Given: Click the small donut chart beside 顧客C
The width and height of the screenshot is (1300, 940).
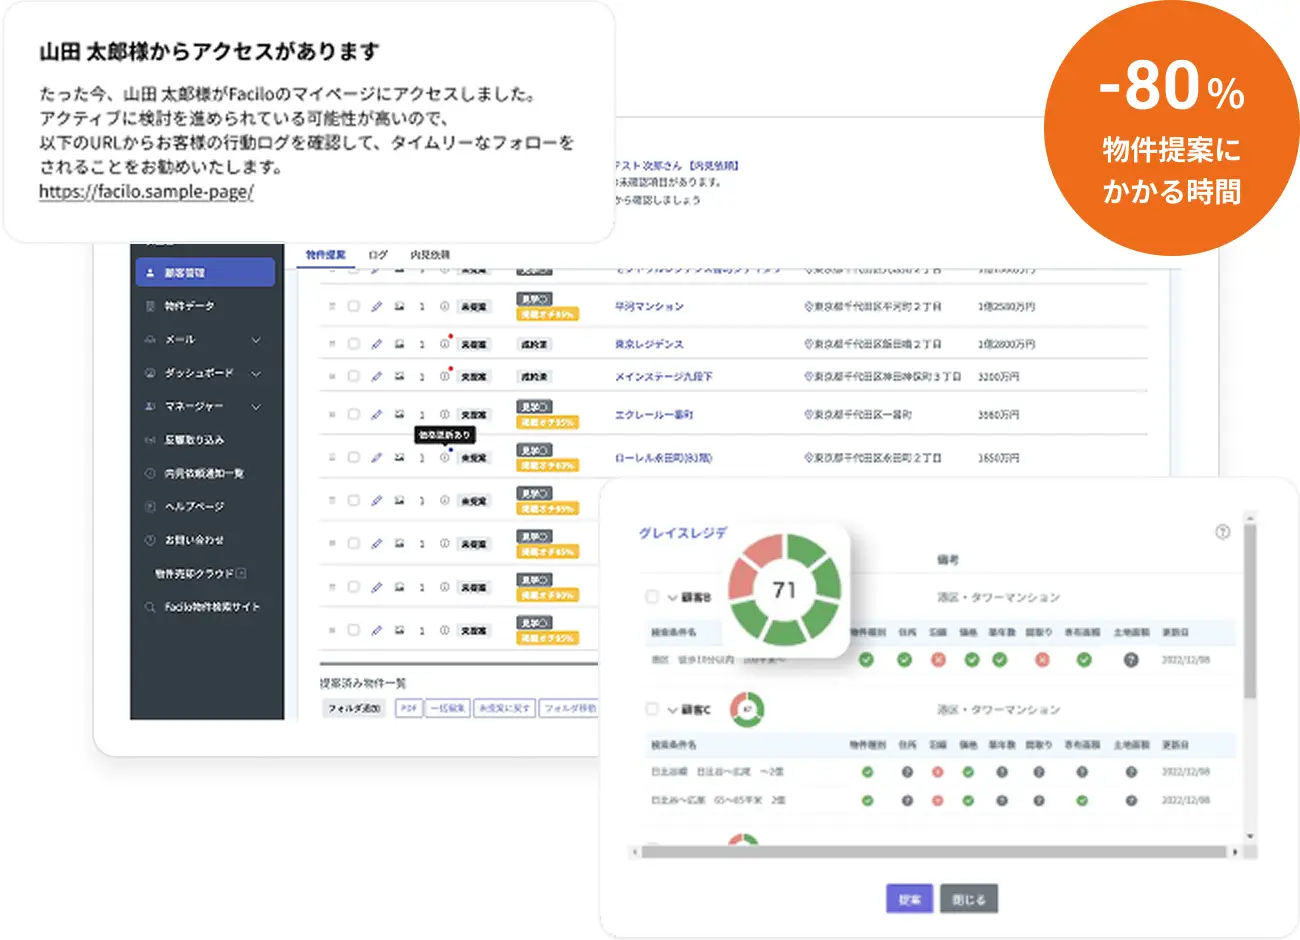Looking at the screenshot, I should [747, 709].
